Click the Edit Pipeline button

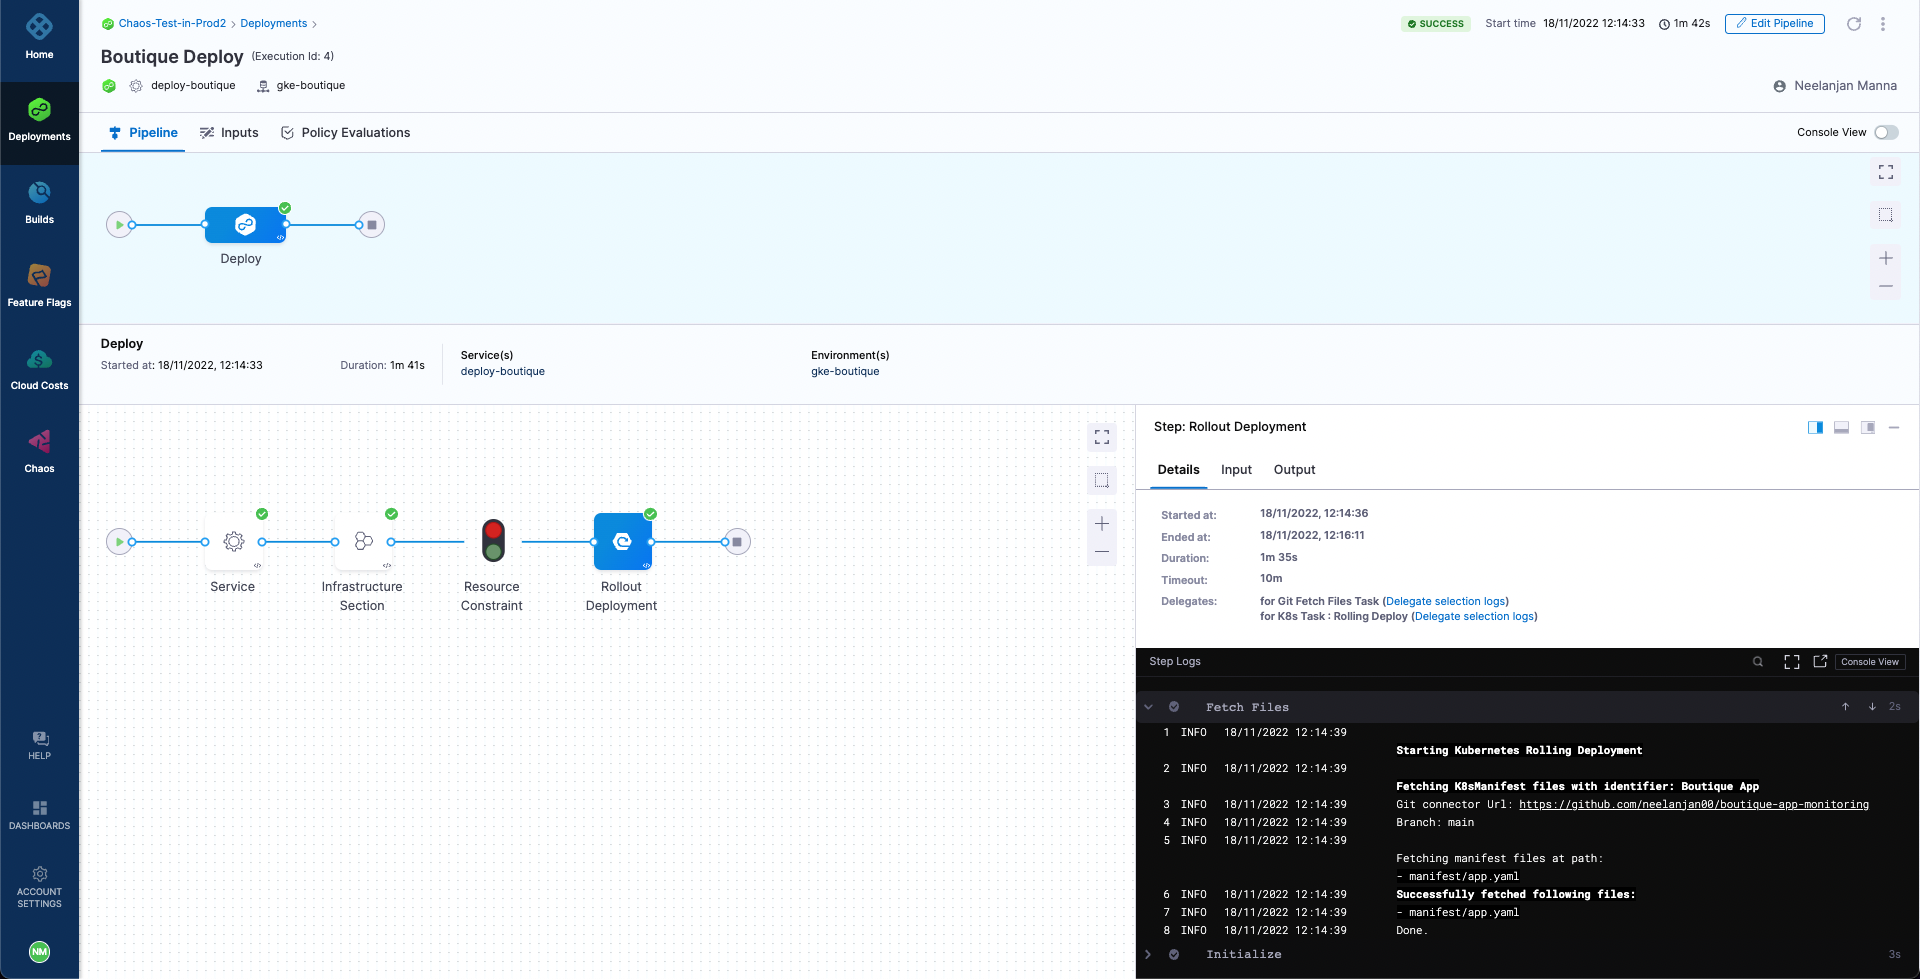pos(1774,23)
